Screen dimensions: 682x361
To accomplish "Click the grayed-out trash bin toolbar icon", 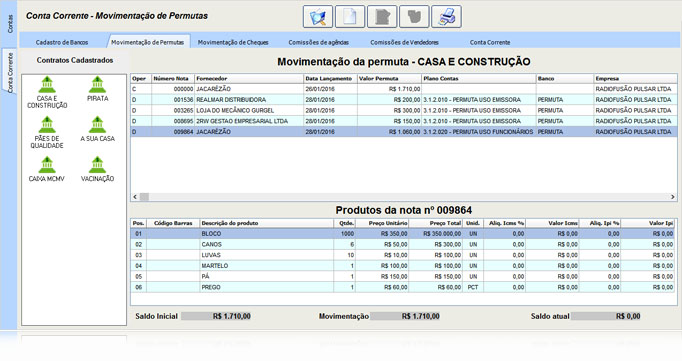I will [414, 17].
